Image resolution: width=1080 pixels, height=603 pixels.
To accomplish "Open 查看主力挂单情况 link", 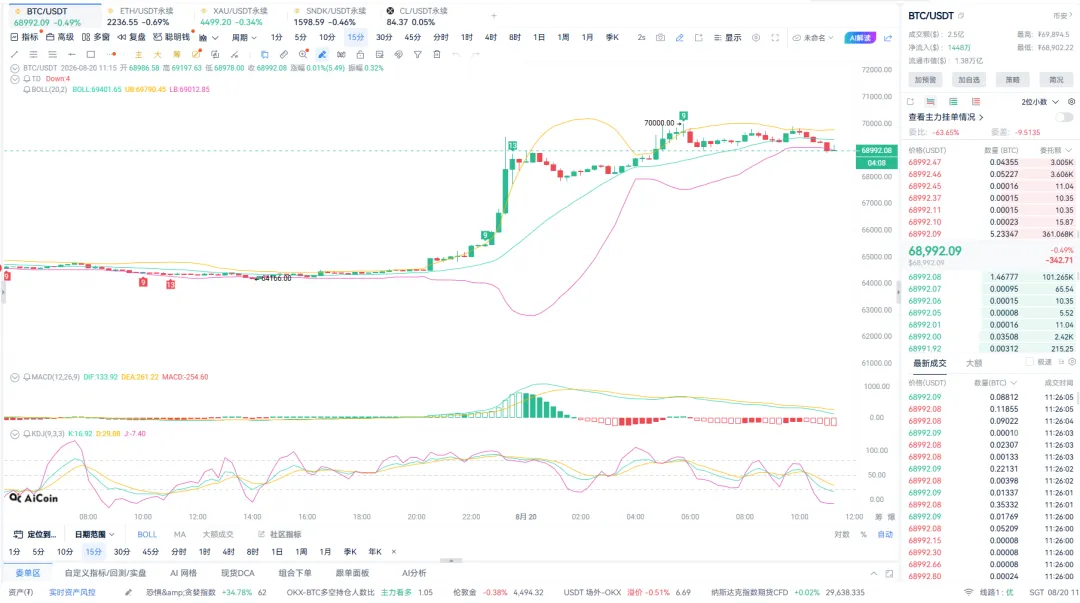I will click(946, 117).
